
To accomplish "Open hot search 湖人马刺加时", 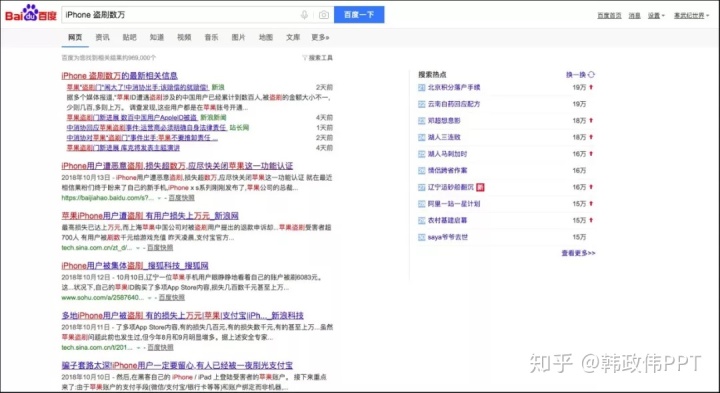I will pos(447,154).
